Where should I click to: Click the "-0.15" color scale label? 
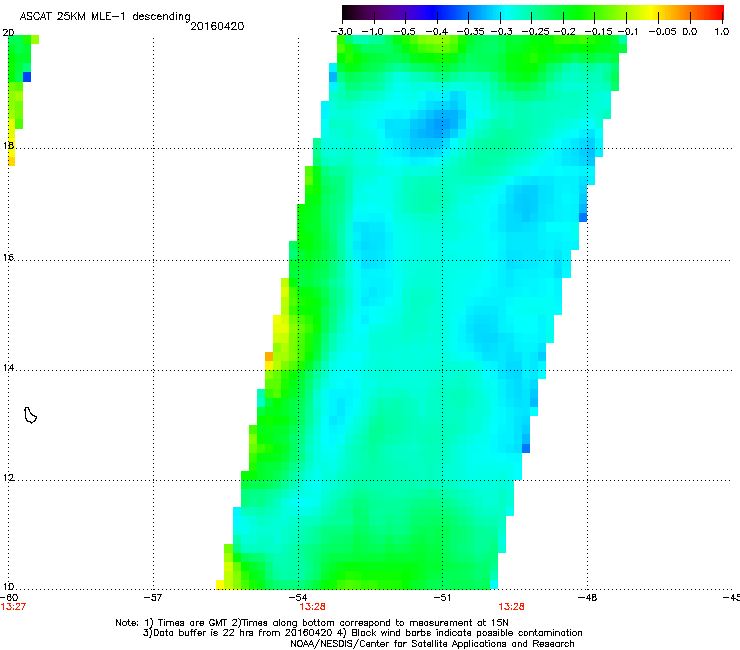point(598,32)
